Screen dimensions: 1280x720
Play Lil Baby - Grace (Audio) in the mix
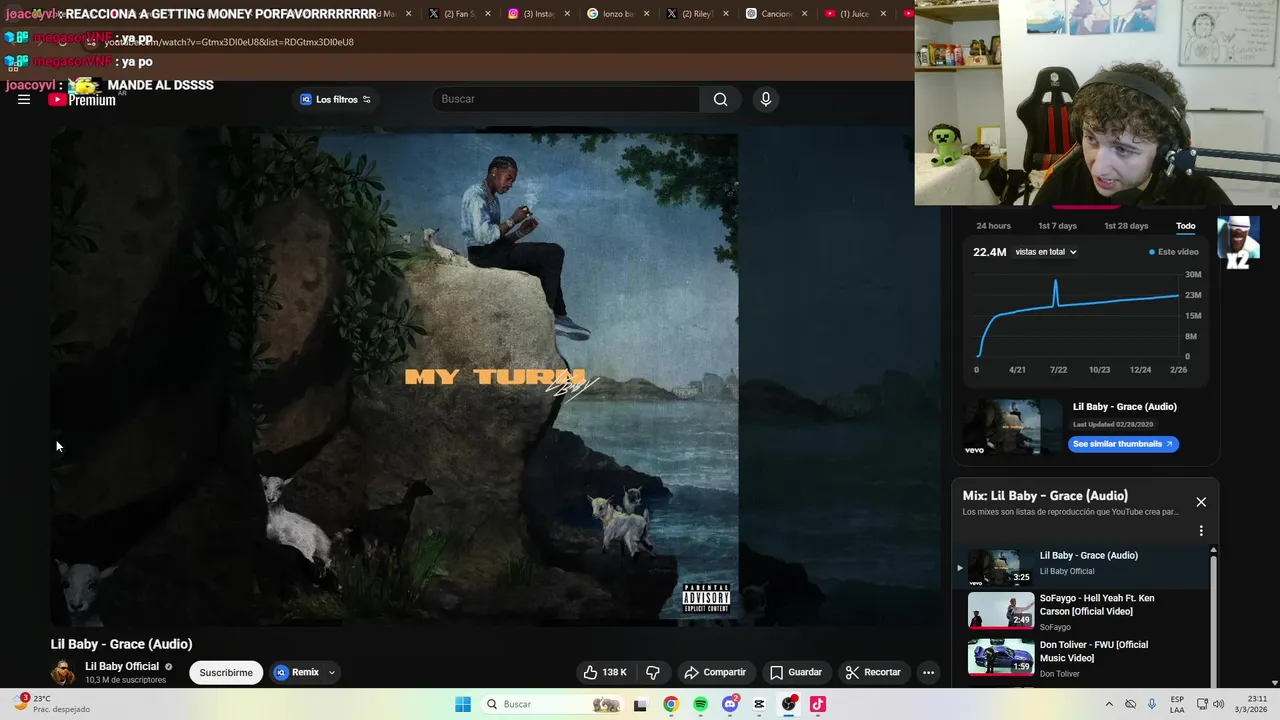1081,567
